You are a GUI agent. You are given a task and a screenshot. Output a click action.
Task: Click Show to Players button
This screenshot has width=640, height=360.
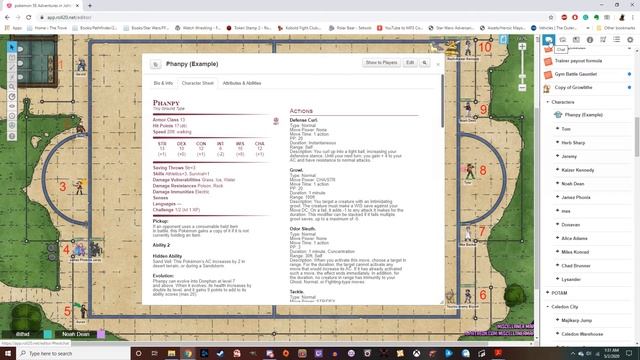381,62
